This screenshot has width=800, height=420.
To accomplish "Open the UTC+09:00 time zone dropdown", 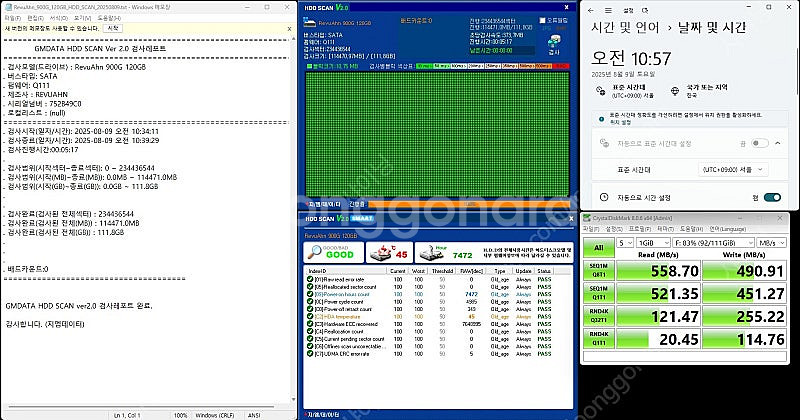I will click(733, 169).
